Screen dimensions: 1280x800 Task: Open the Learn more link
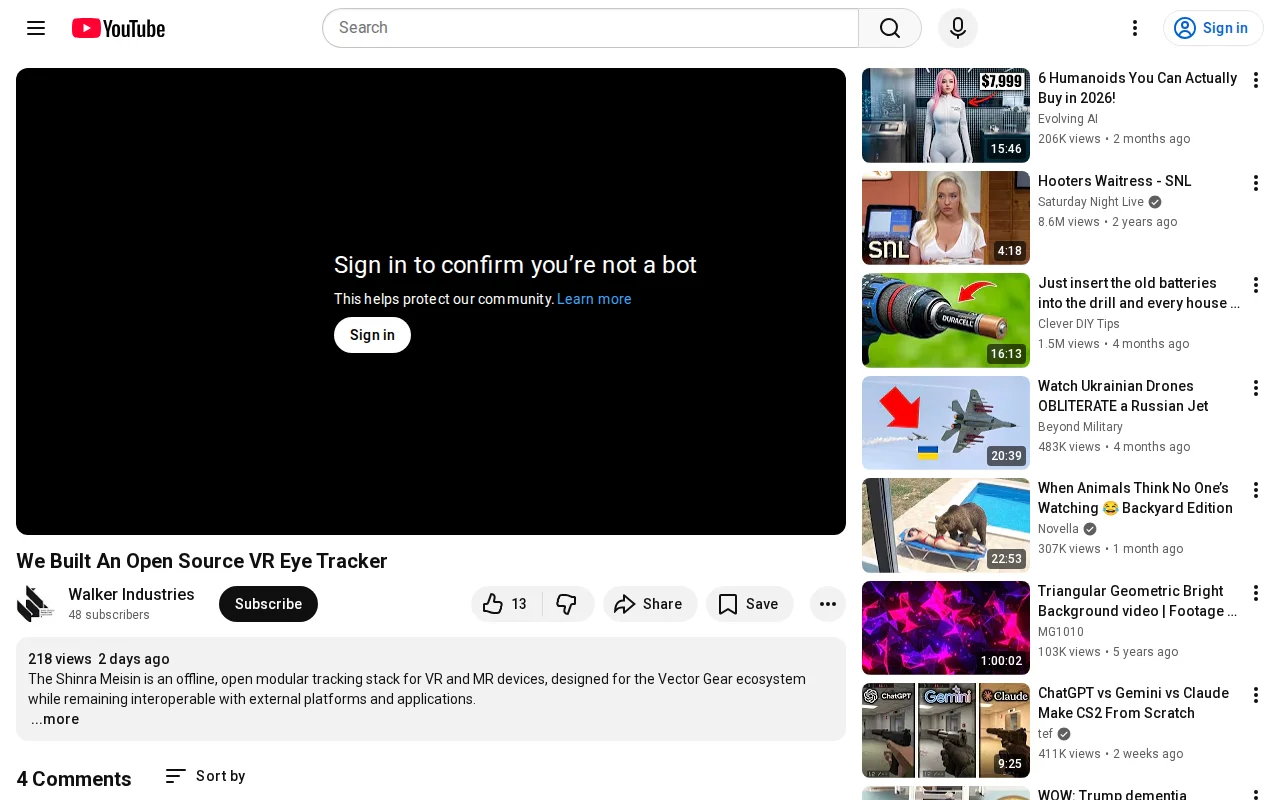click(x=594, y=299)
